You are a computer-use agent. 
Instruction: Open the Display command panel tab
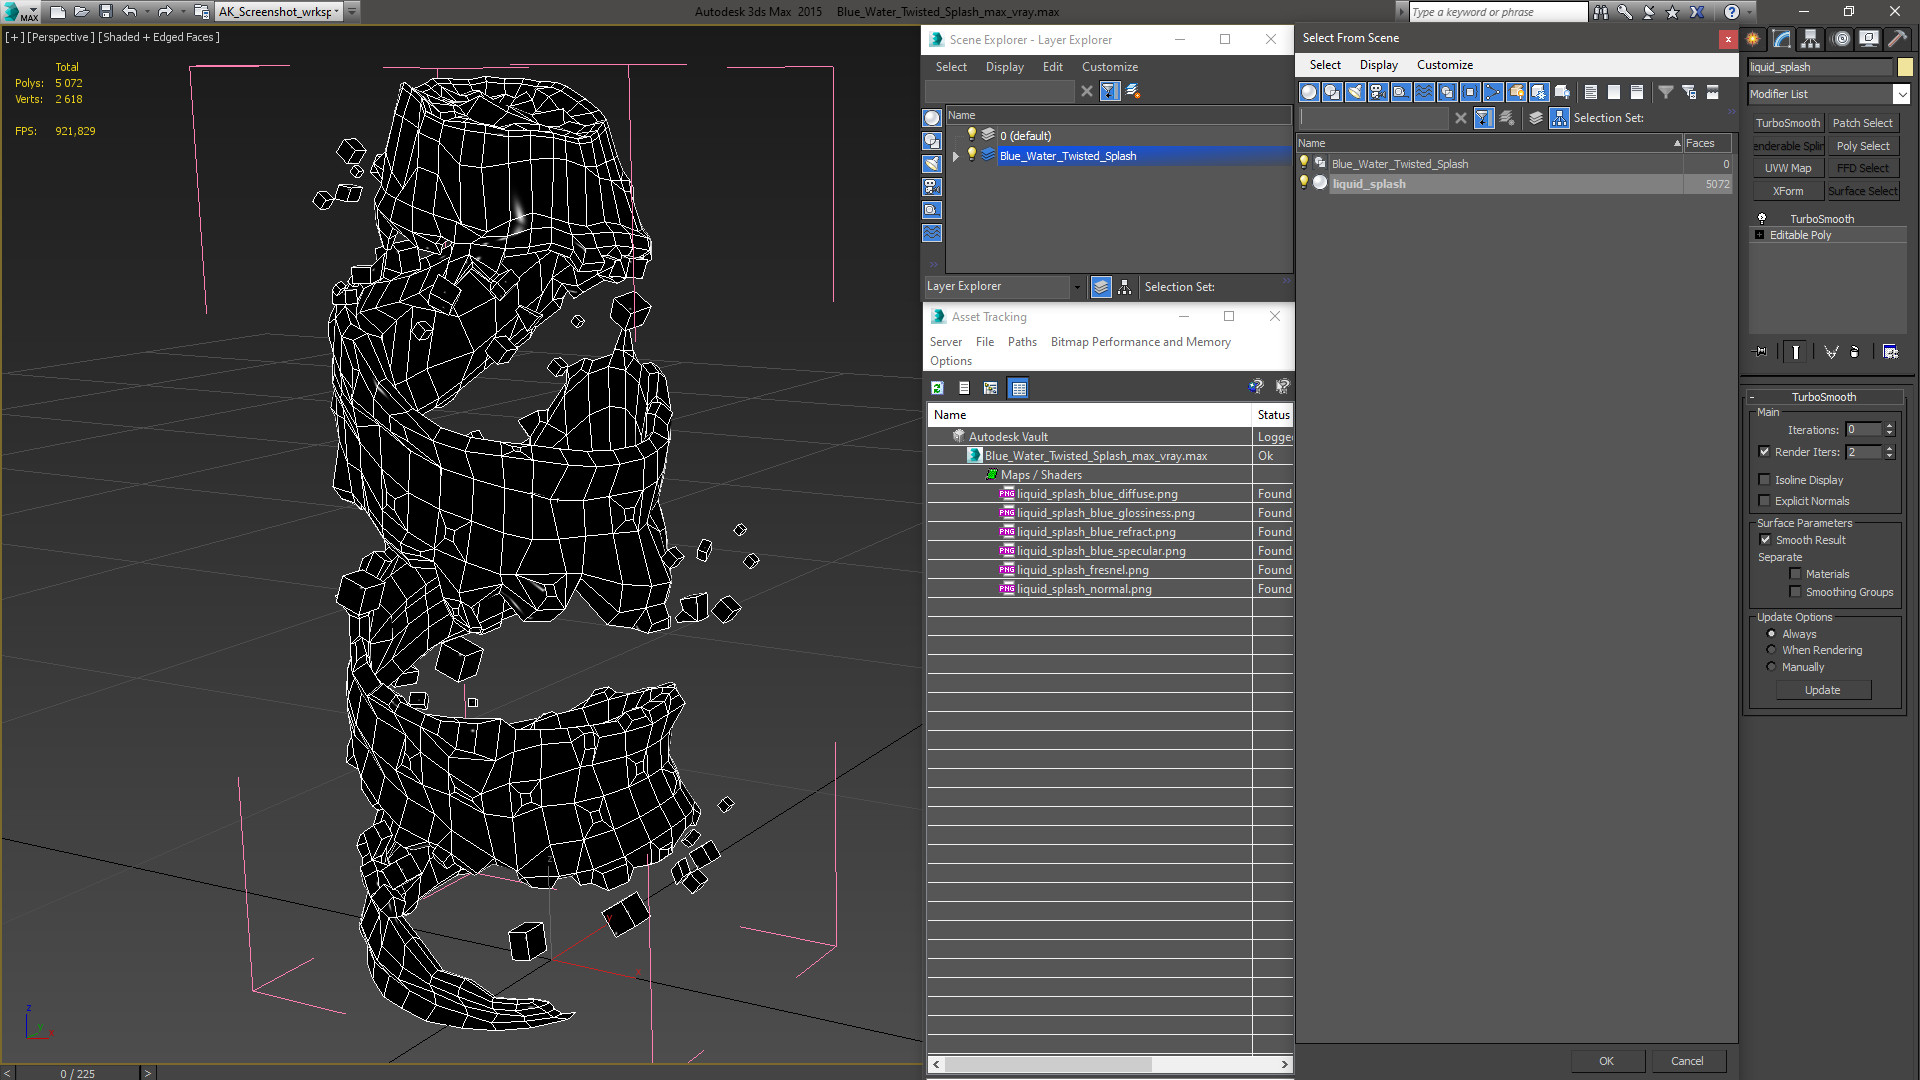tap(1868, 39)
